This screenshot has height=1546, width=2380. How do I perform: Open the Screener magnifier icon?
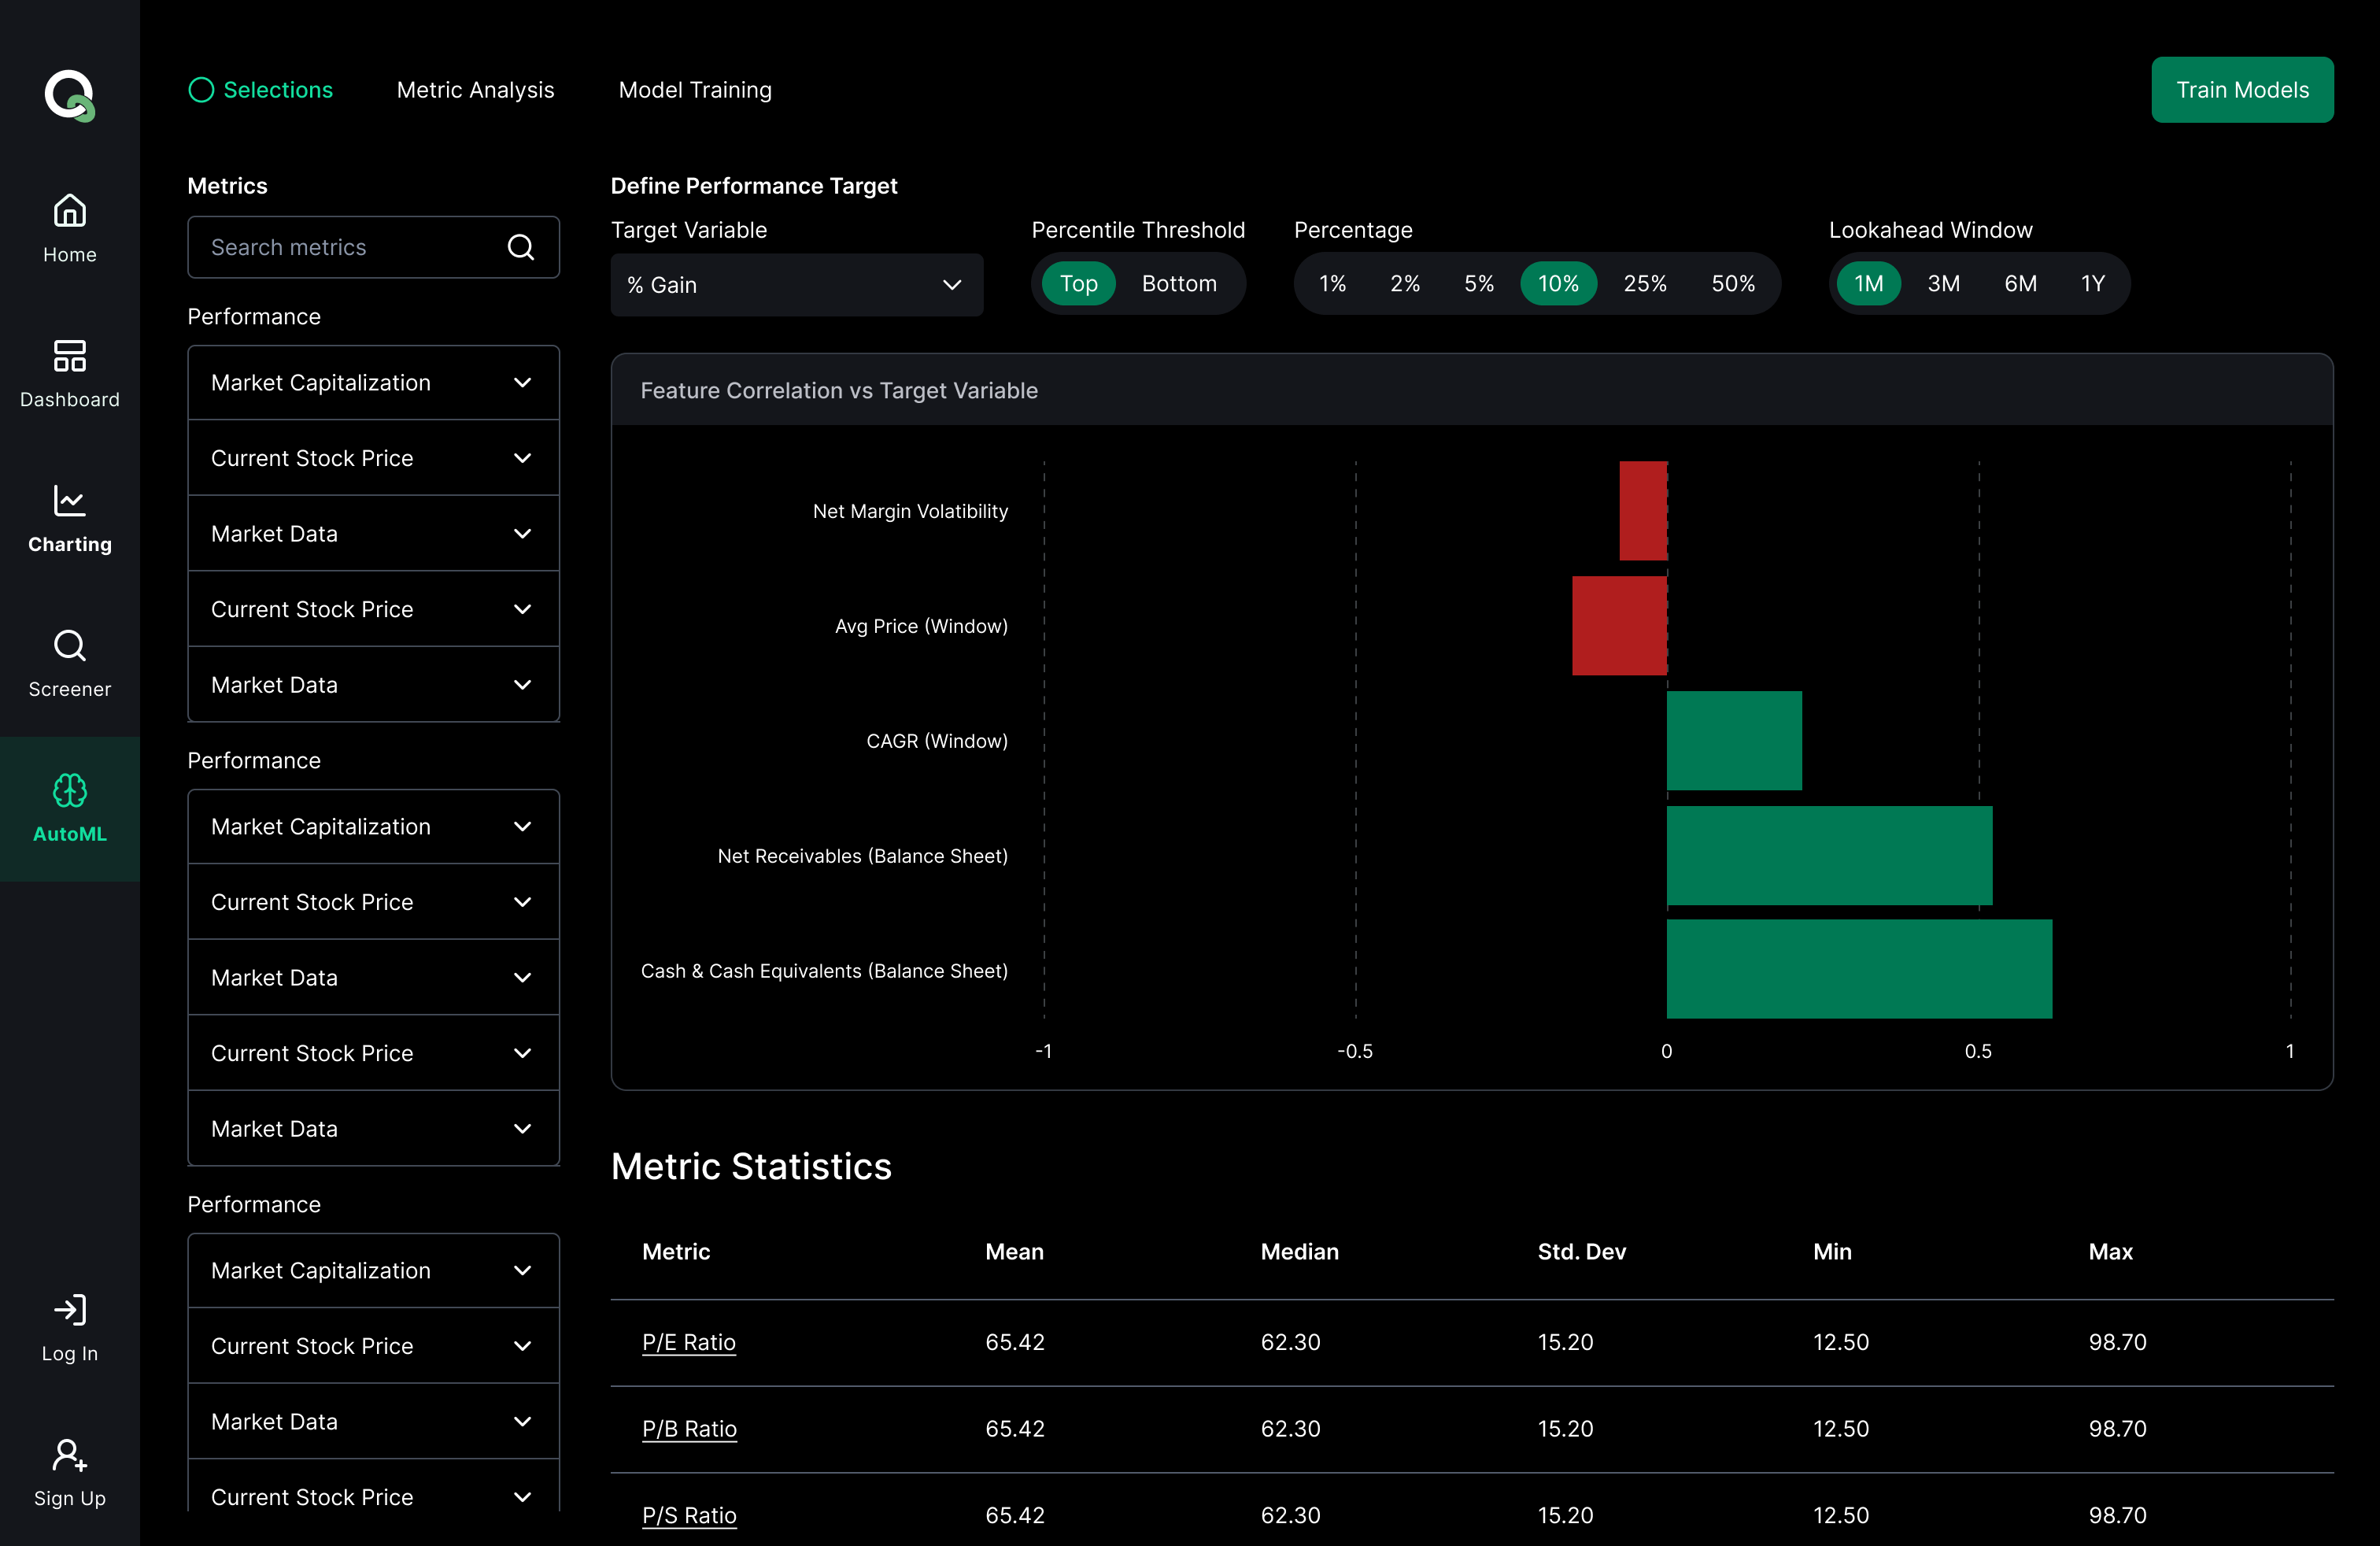[69, 646]
